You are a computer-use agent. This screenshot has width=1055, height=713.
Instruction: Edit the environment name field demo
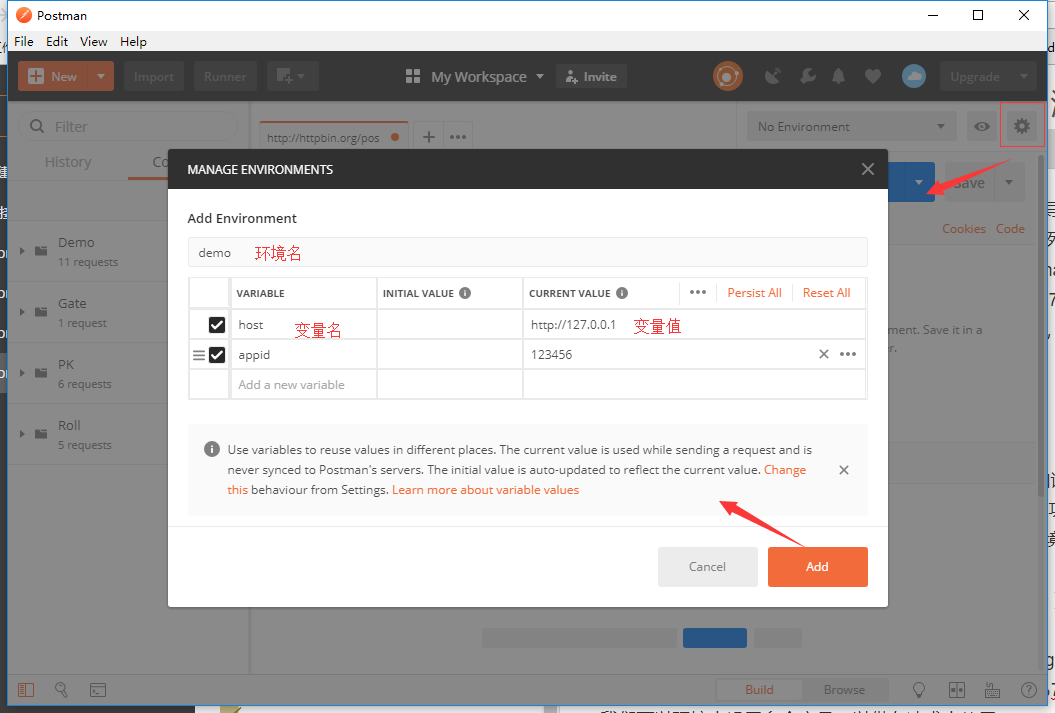click(x=528, y=252)
